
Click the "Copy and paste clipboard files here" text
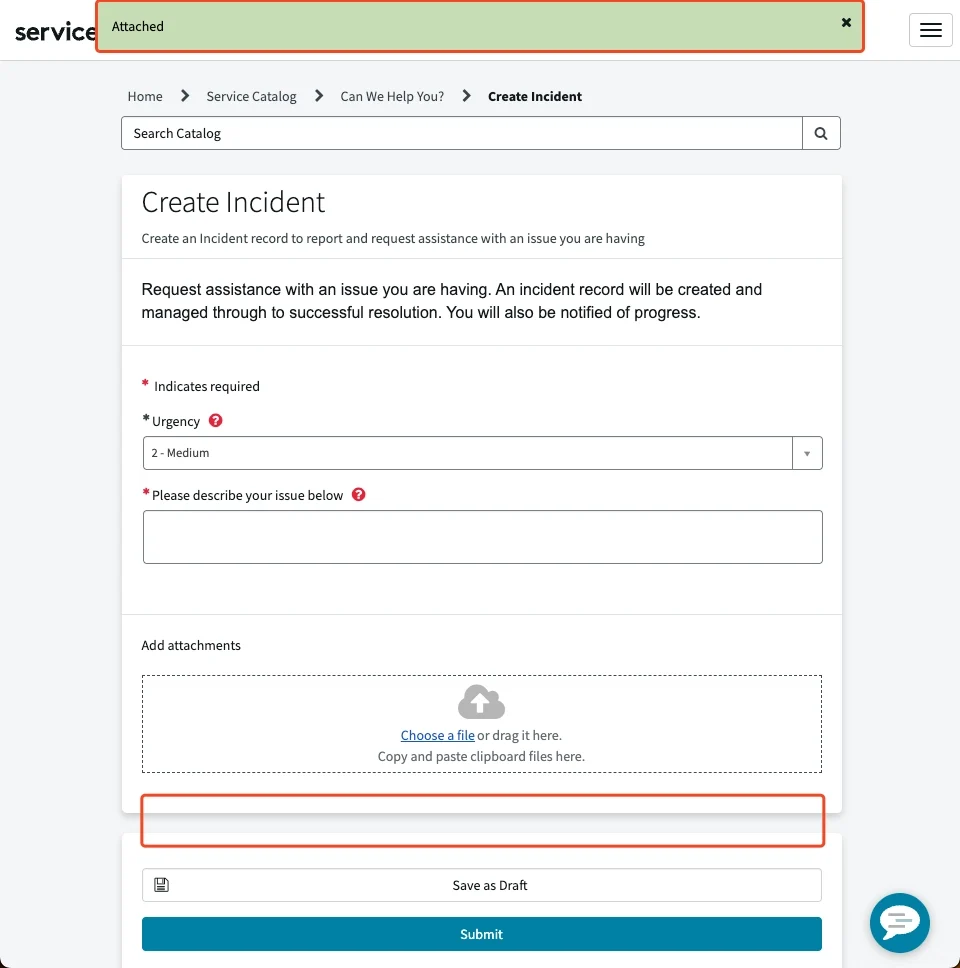click(481, 757)
